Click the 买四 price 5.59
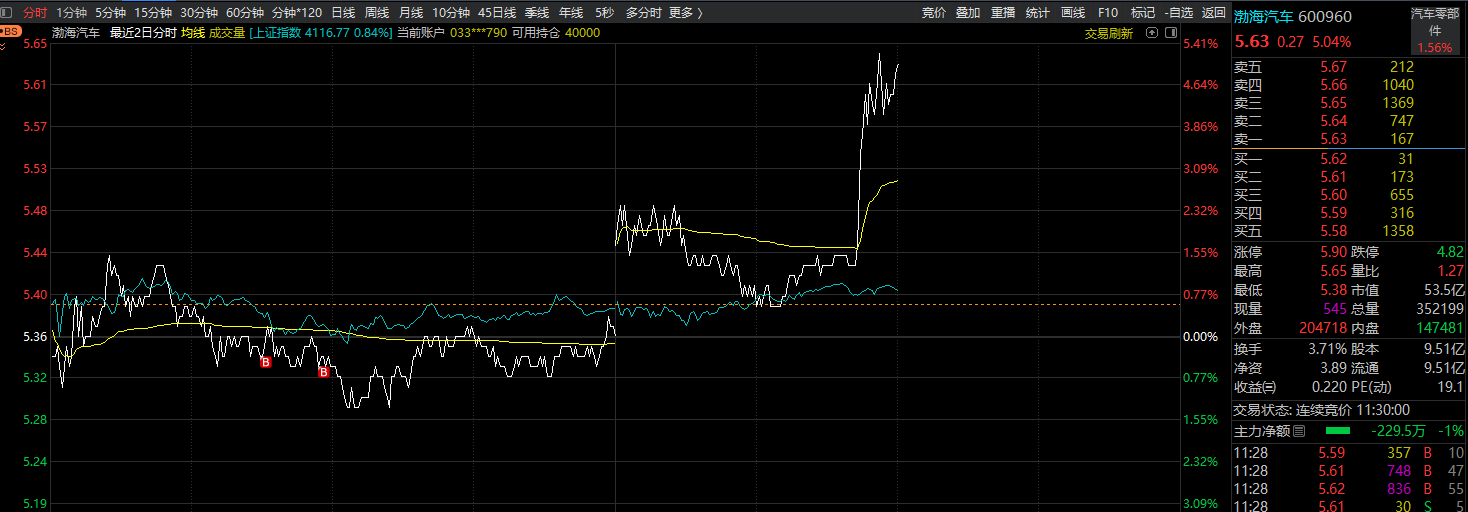The image size is (1468, 512). tap(1333, 213)
